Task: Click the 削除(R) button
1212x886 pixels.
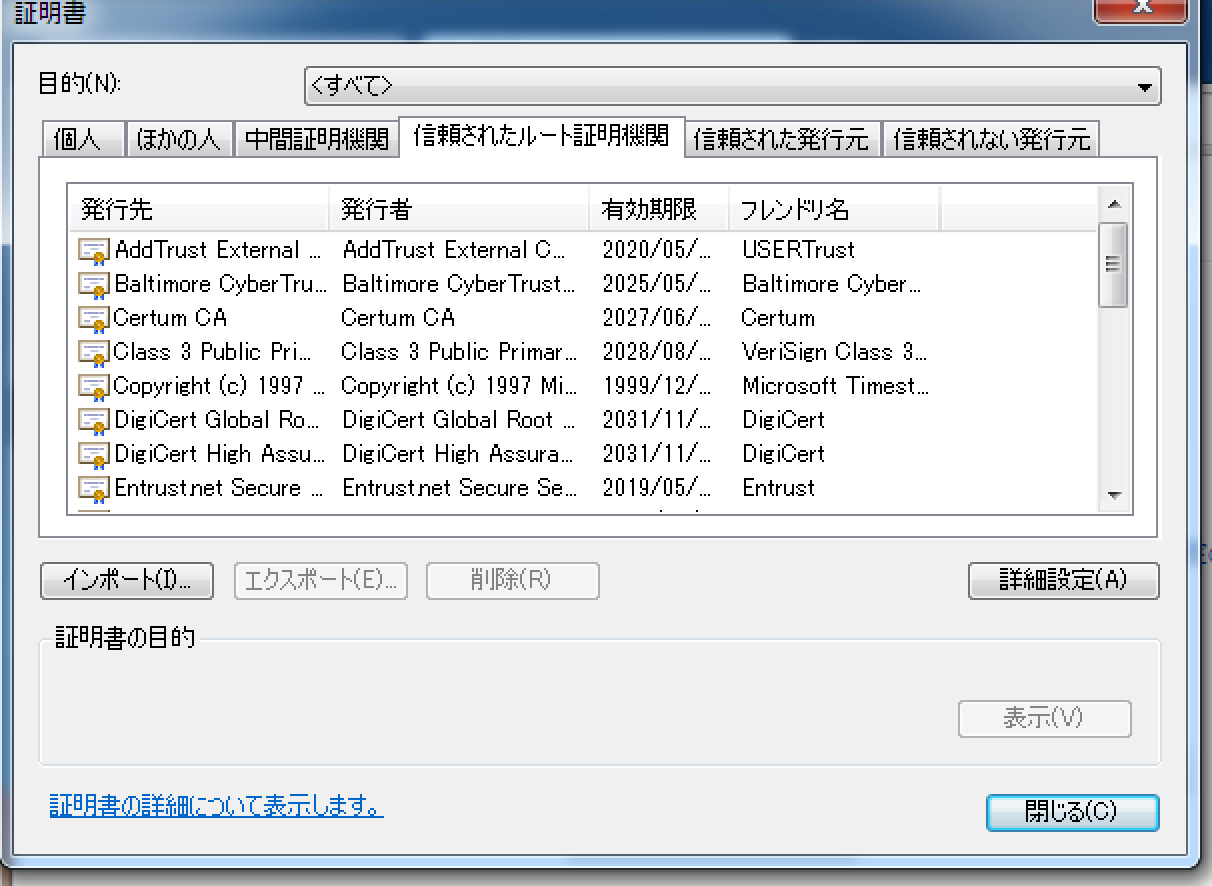Action: [x=513, y=580]
